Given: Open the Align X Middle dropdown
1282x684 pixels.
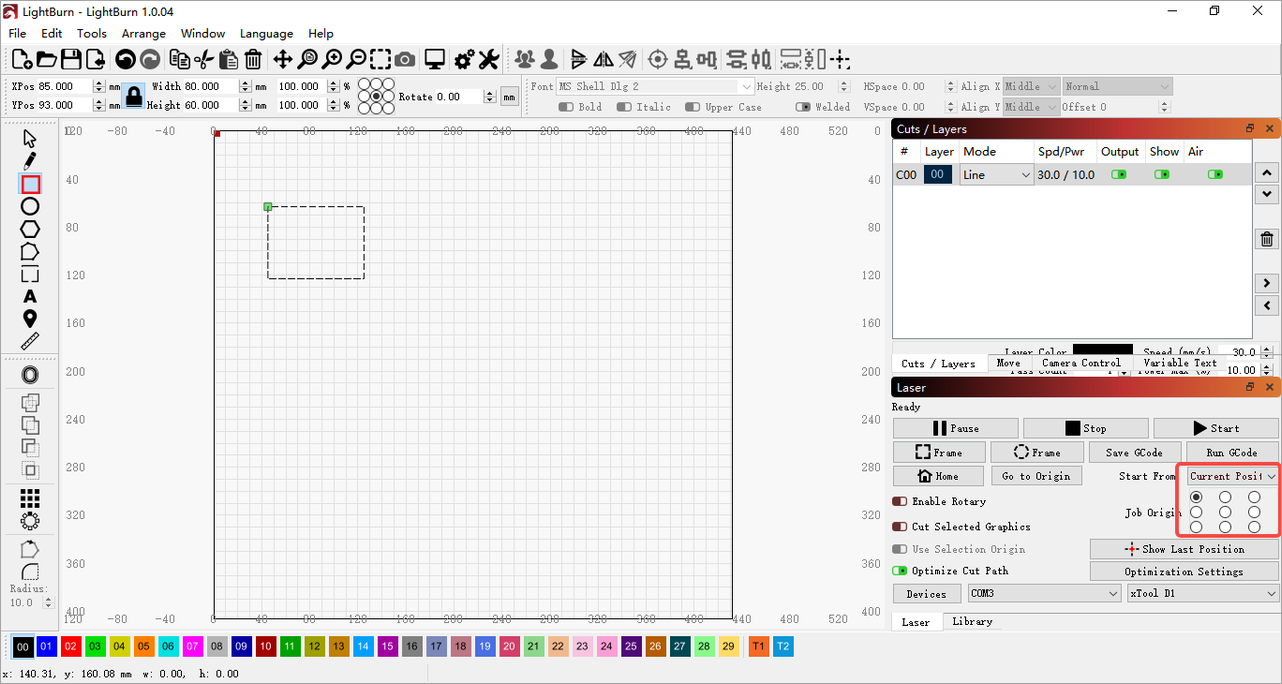Looking at the screenshot, I should [x=1031, y=87].
